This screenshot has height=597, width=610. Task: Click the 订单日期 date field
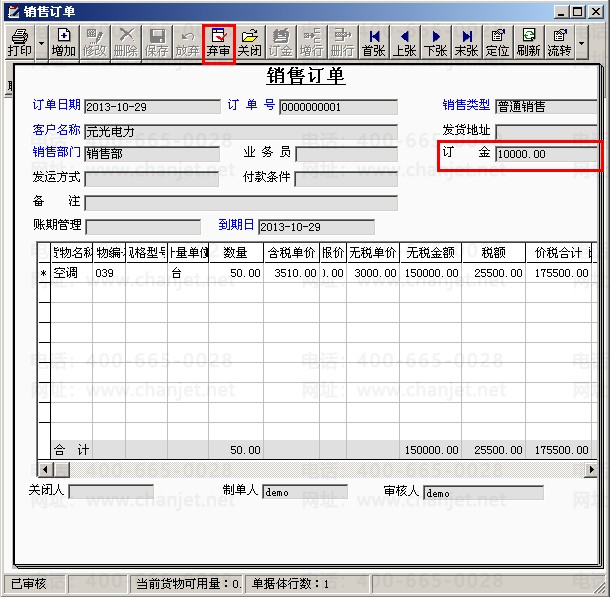(x=152, y=107)
